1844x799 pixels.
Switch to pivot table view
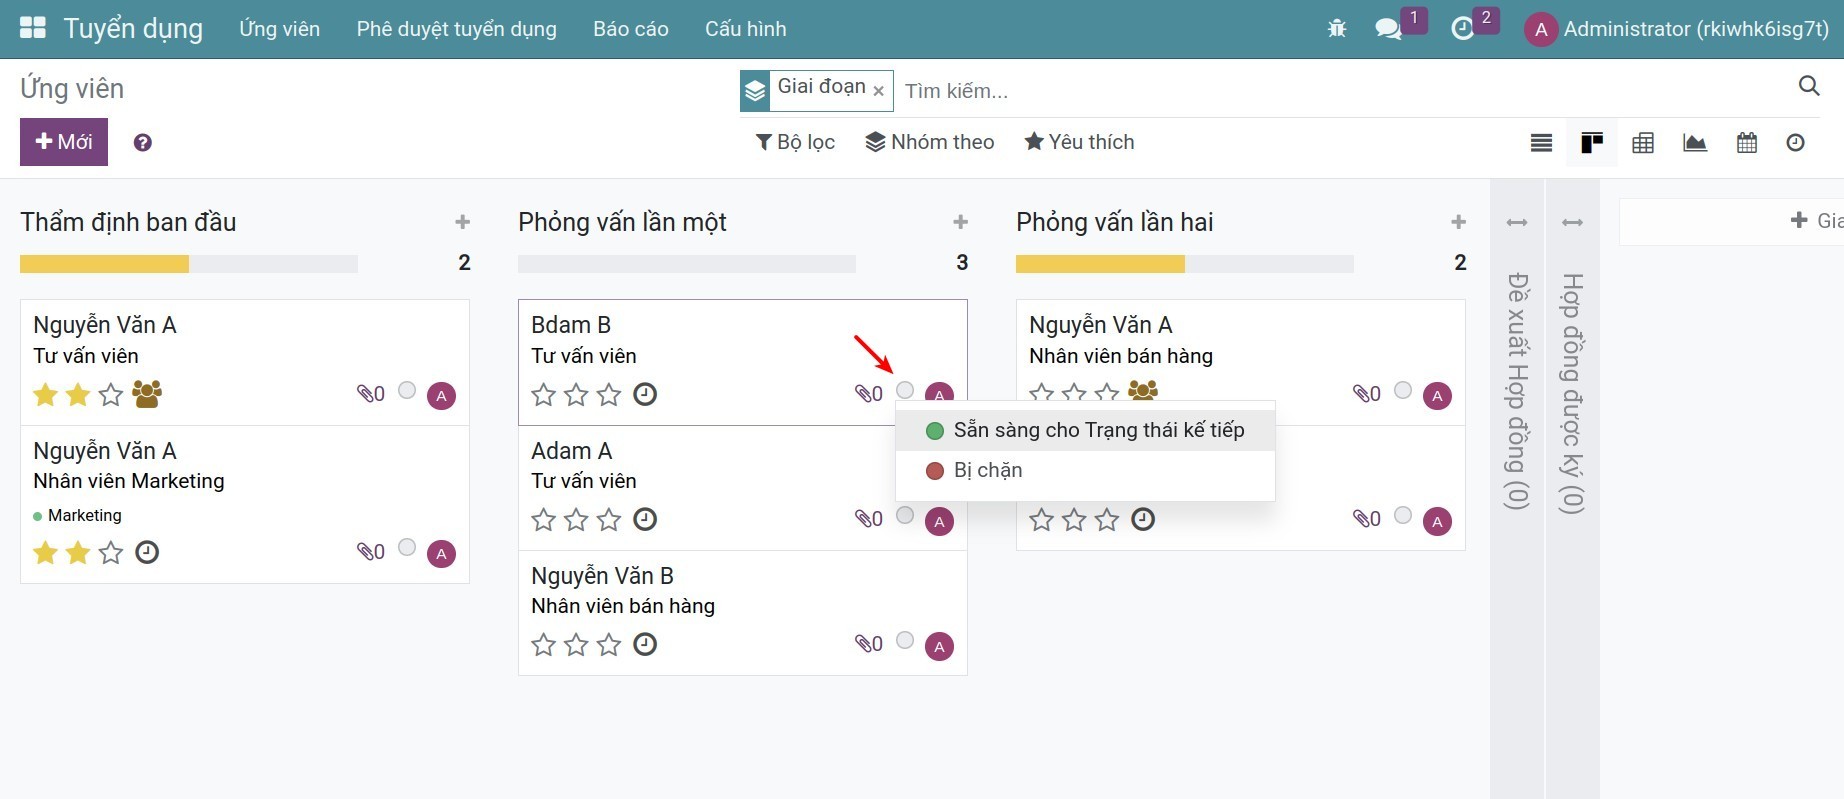pos(1643,143)
